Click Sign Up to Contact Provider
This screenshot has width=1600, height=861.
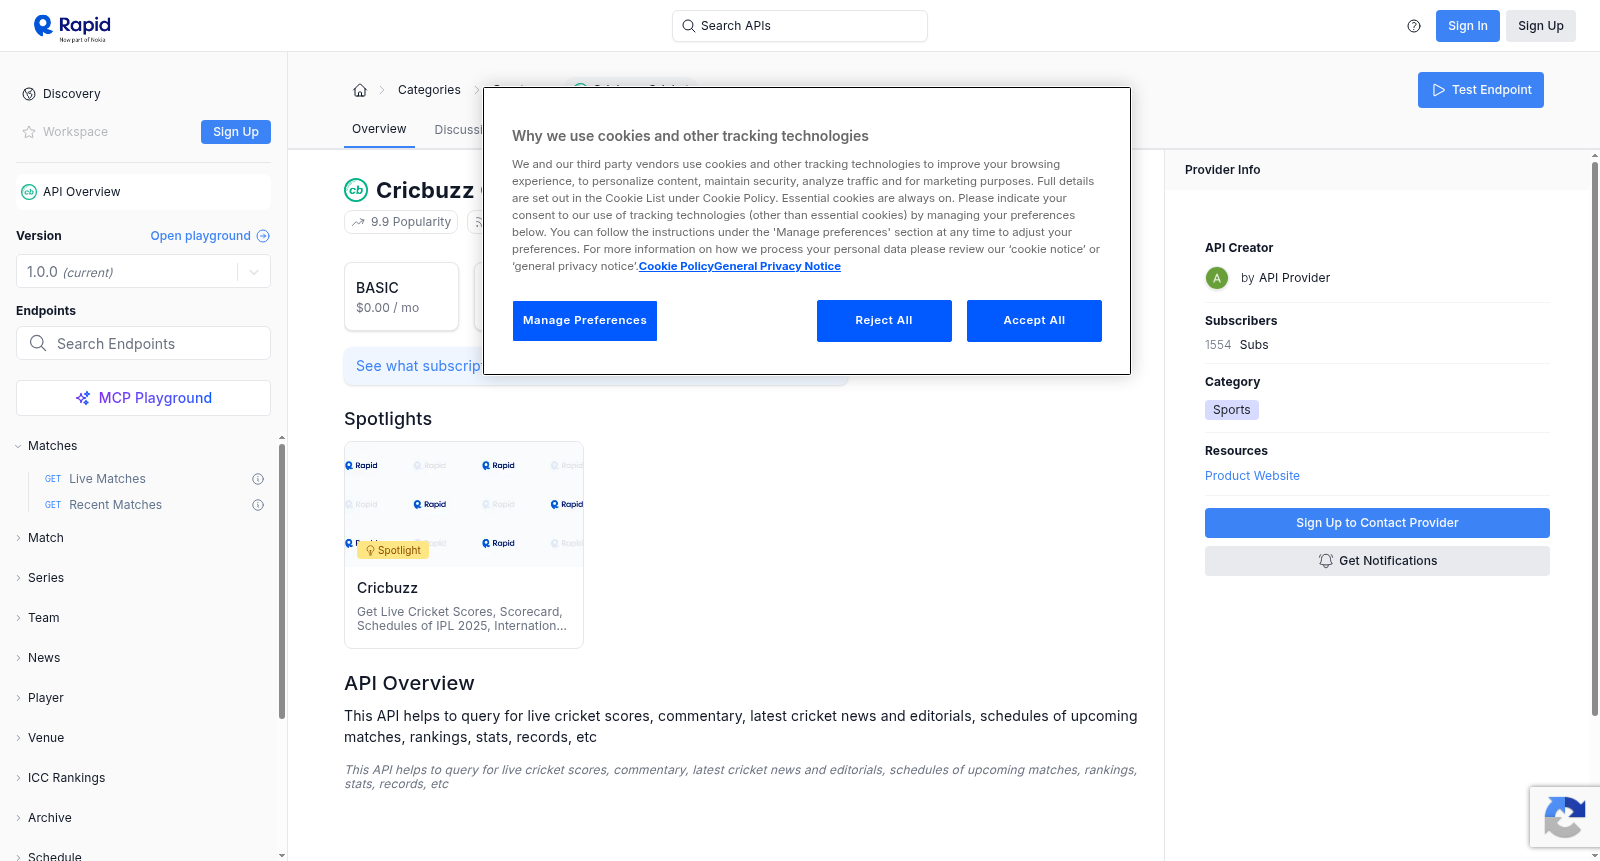(x=1377, y=523)
